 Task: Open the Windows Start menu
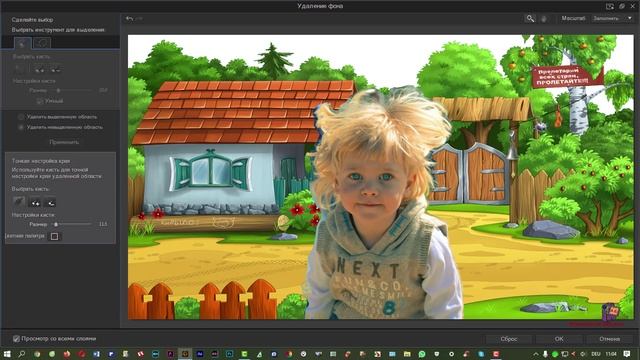[7, 354]
